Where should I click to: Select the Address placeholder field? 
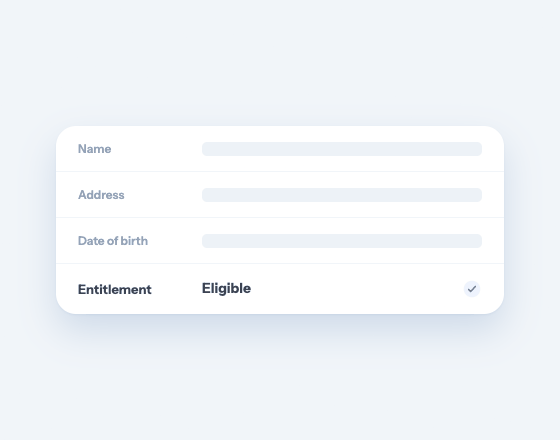point(342,195)
